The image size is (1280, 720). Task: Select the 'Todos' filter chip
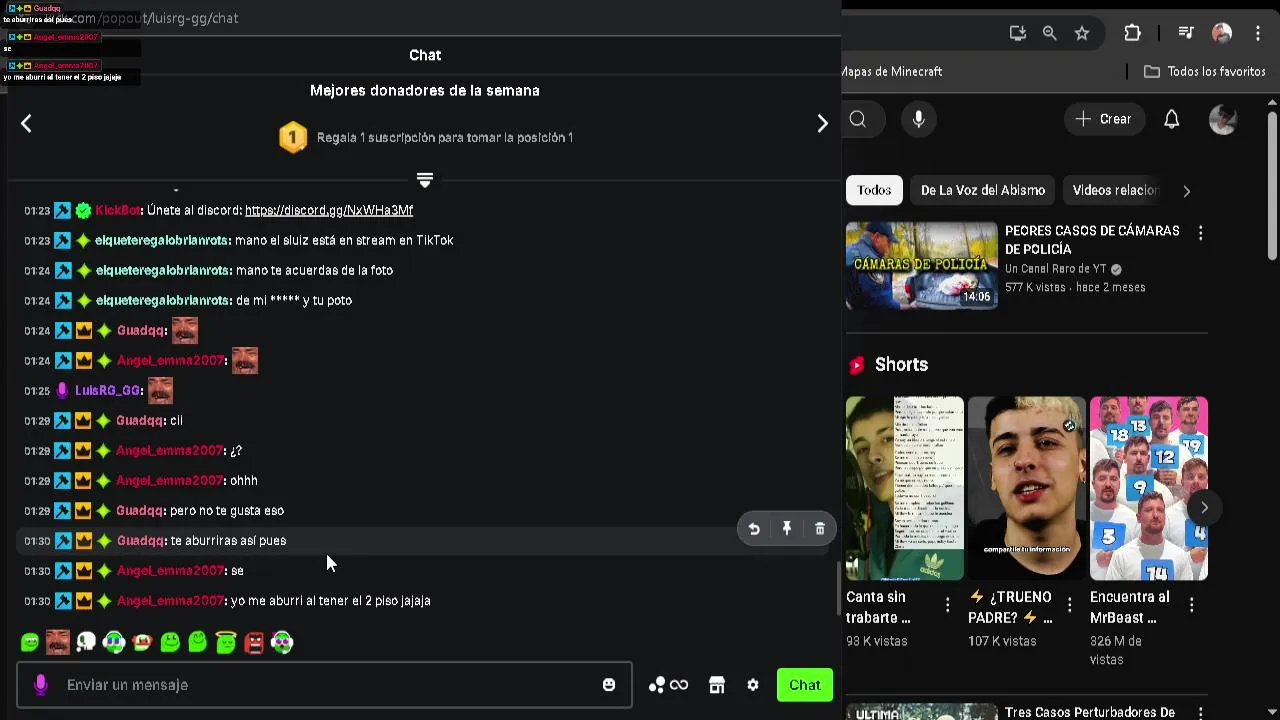coord(874,190)
